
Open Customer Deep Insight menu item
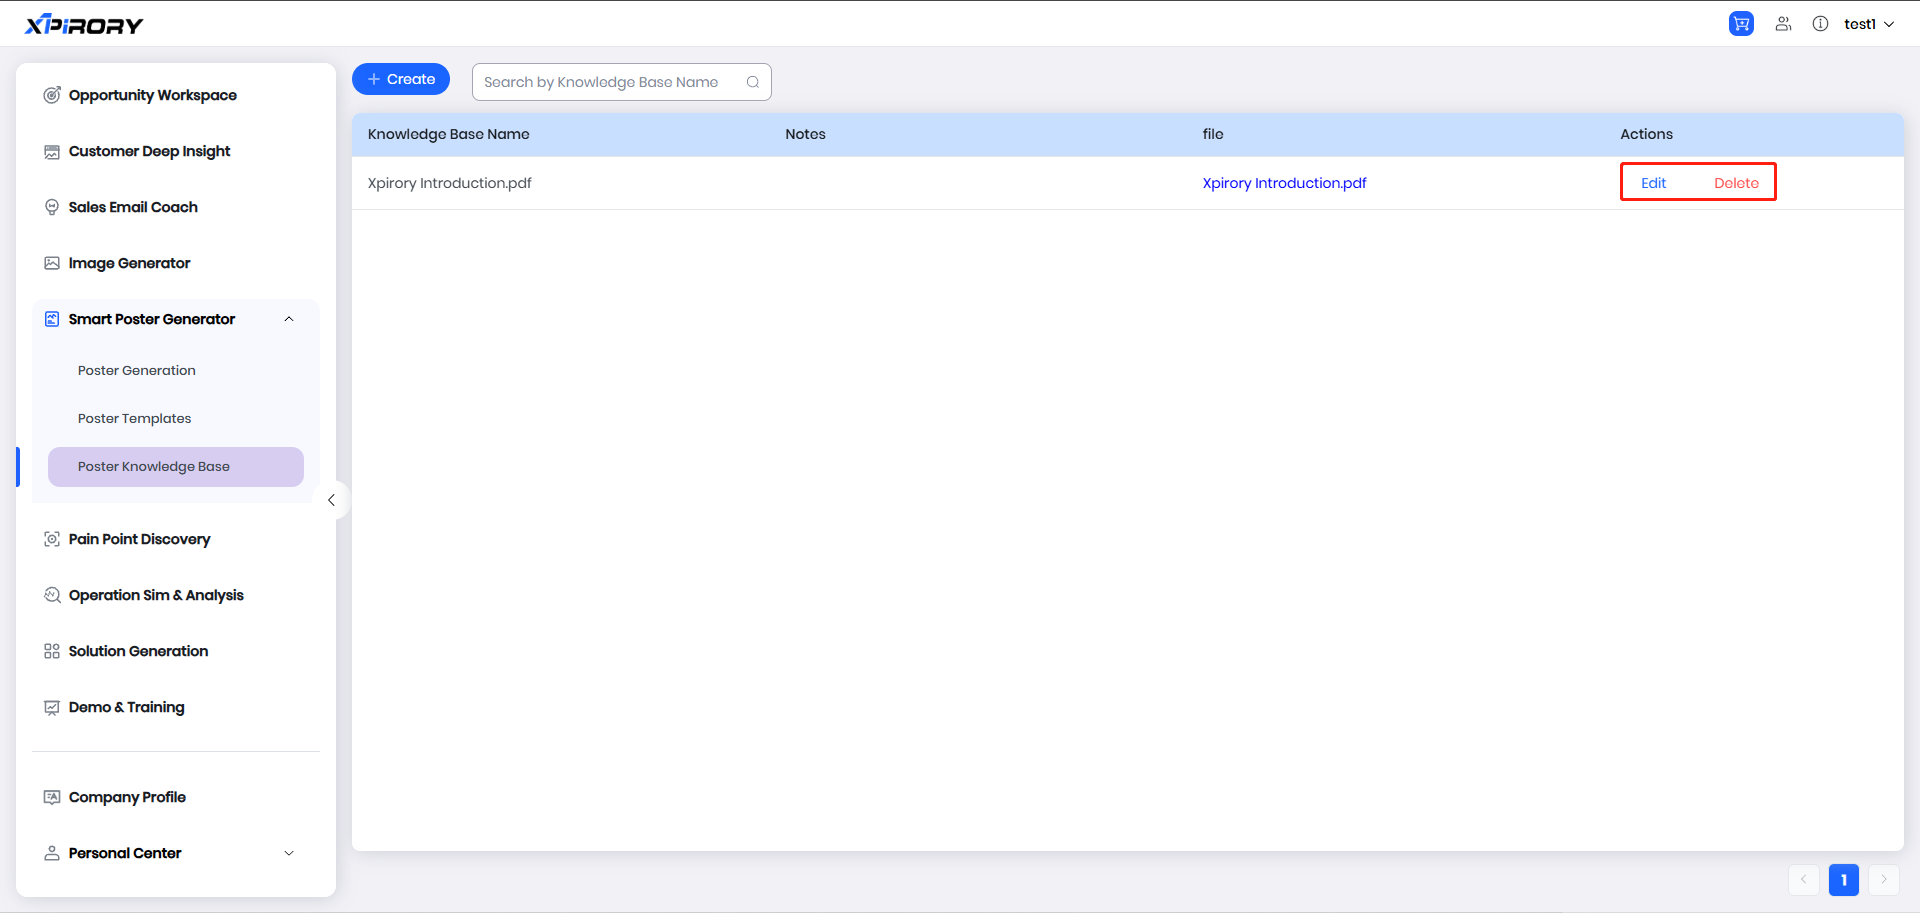(x=150, y=151)
